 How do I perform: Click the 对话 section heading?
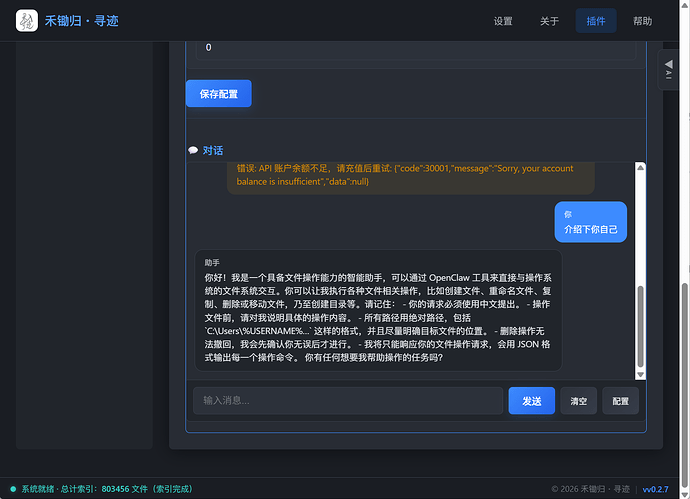pos(213,150)
